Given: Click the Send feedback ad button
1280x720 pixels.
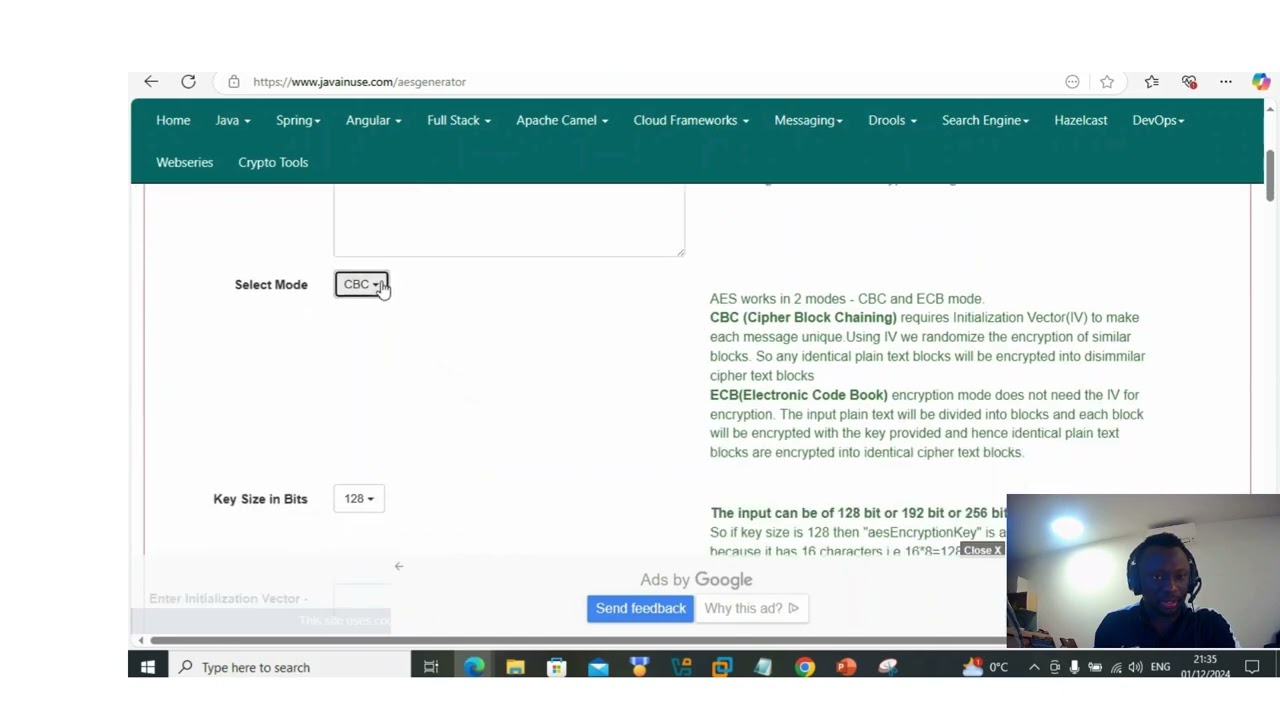Looking at the screenshot, I should click(641, 608).
